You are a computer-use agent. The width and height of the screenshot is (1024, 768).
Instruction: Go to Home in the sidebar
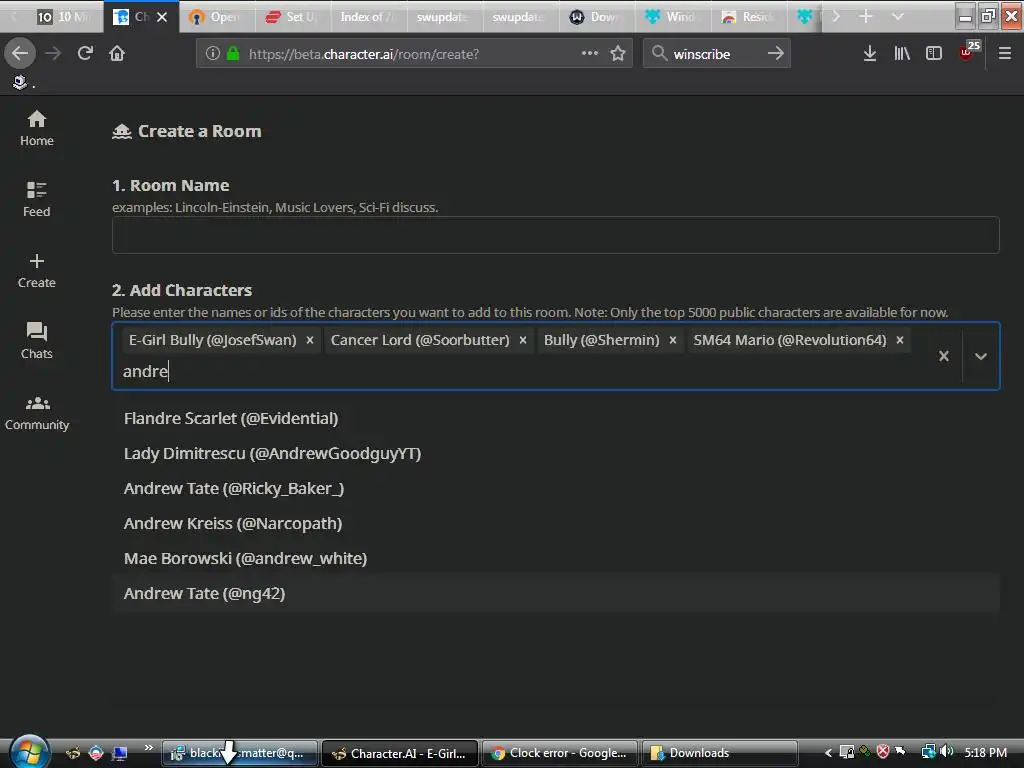point(37,128)
